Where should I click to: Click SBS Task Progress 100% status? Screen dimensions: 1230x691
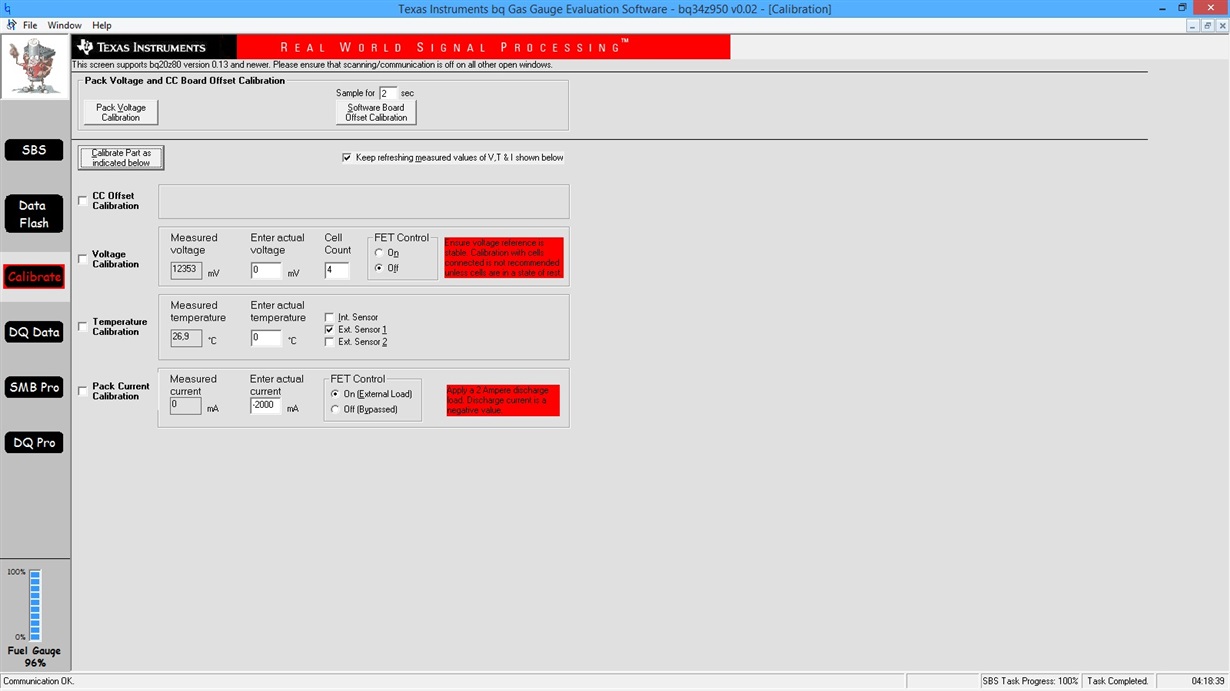pos(1030,681)
